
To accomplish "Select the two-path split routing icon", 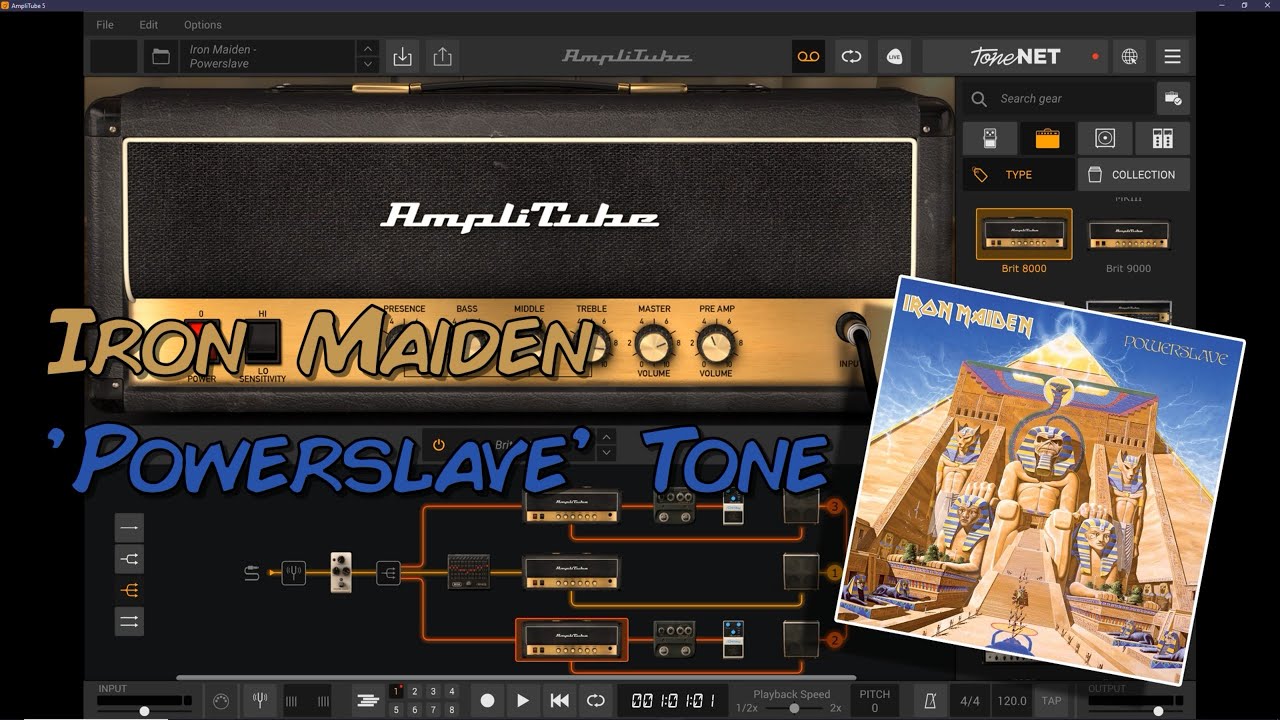I will pos(129,559).
